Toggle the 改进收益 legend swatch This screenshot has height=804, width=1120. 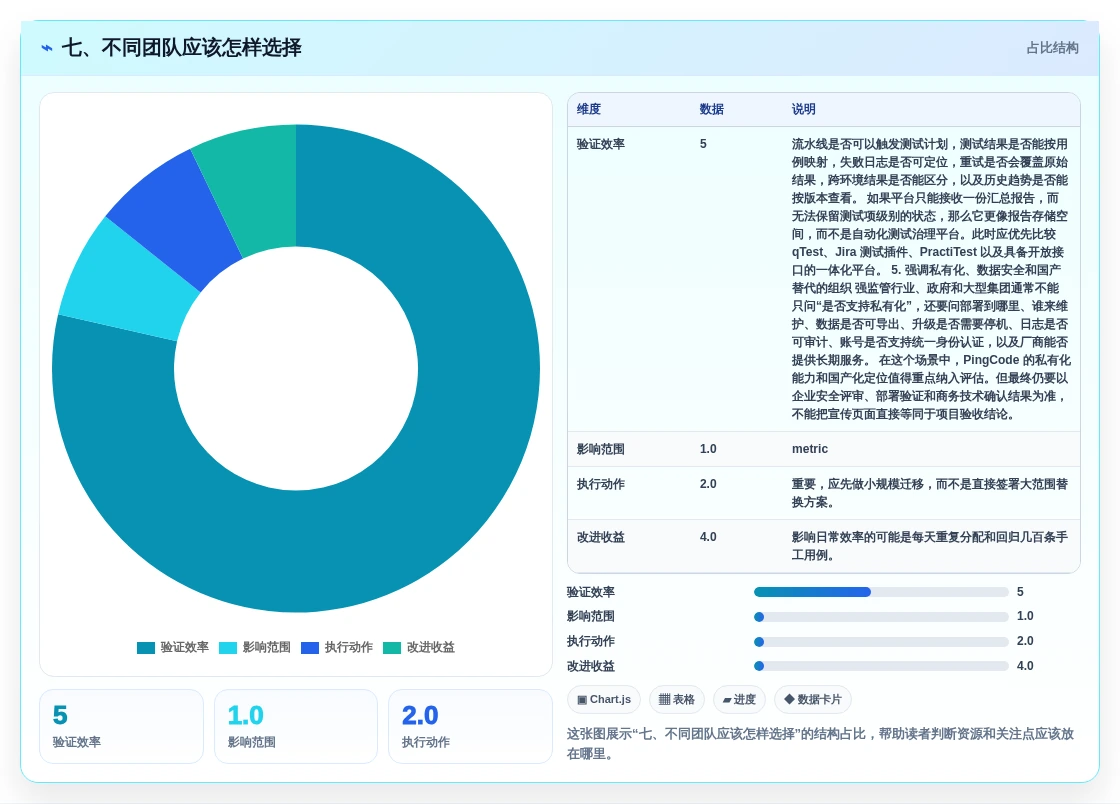pos(392,648)
